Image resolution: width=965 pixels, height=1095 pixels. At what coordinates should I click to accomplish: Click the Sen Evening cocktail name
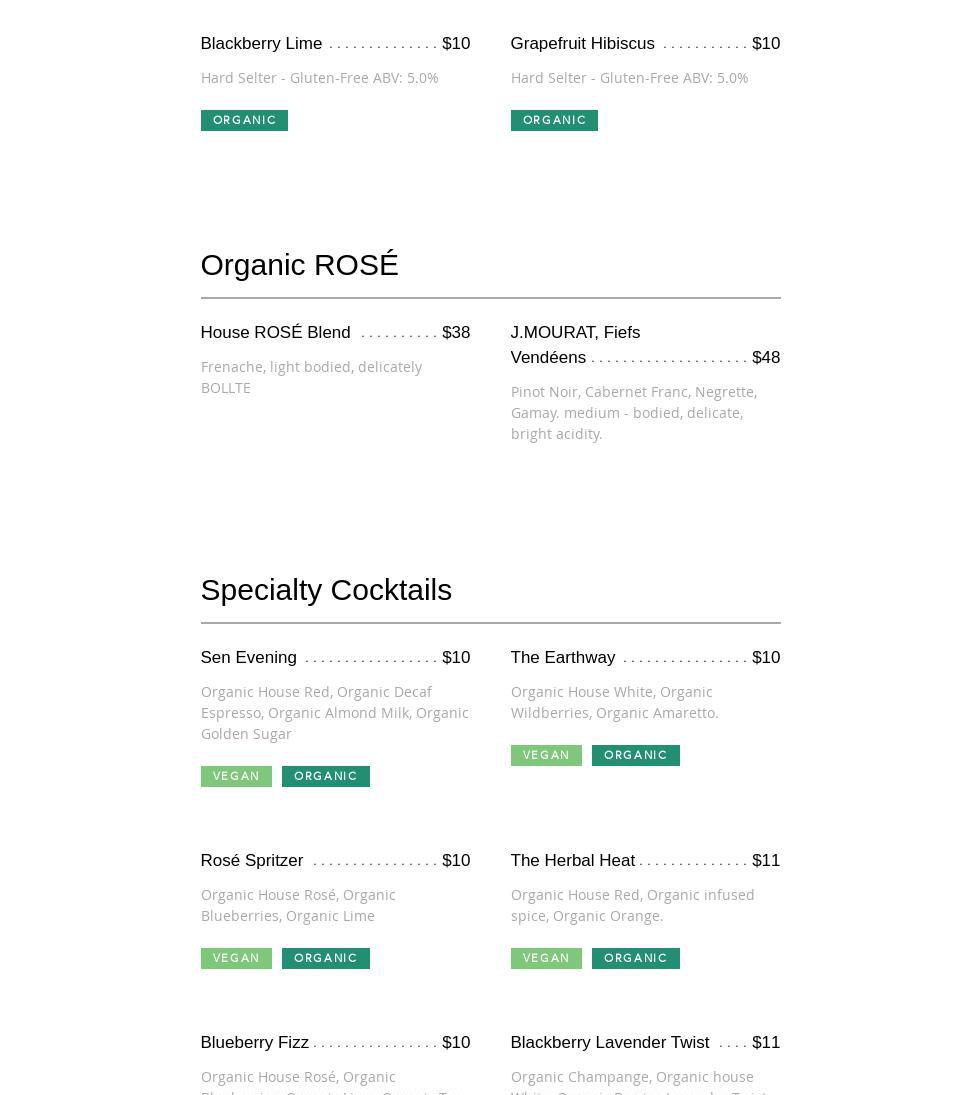pyautogui.click(x=248, y=658)
